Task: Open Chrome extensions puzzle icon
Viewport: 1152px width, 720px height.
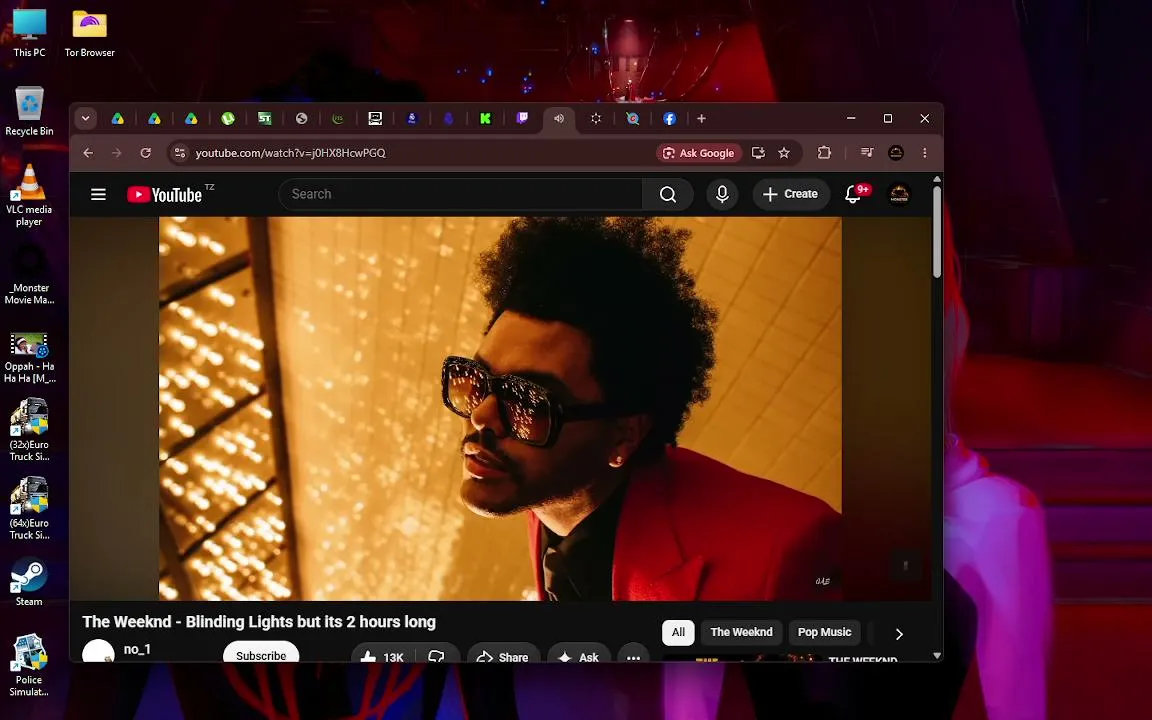Action: click(824, 153)
